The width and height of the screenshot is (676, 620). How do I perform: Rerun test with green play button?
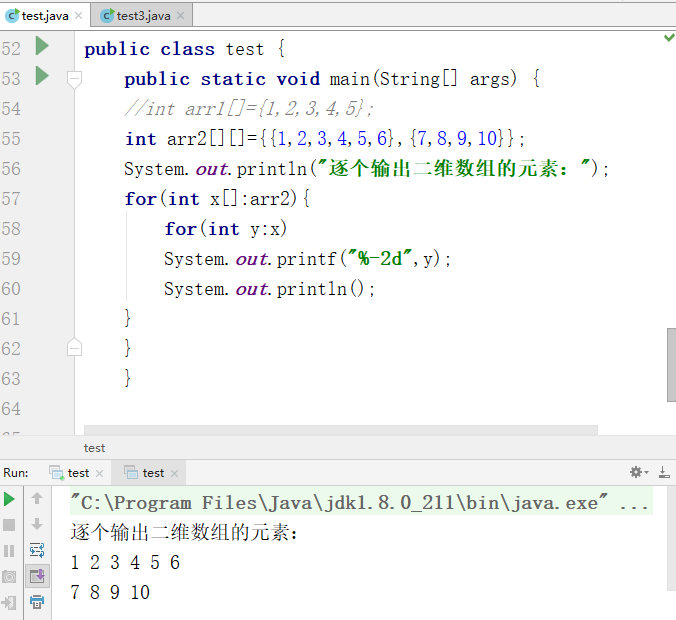pyautogui.click(x=9, y=499)
